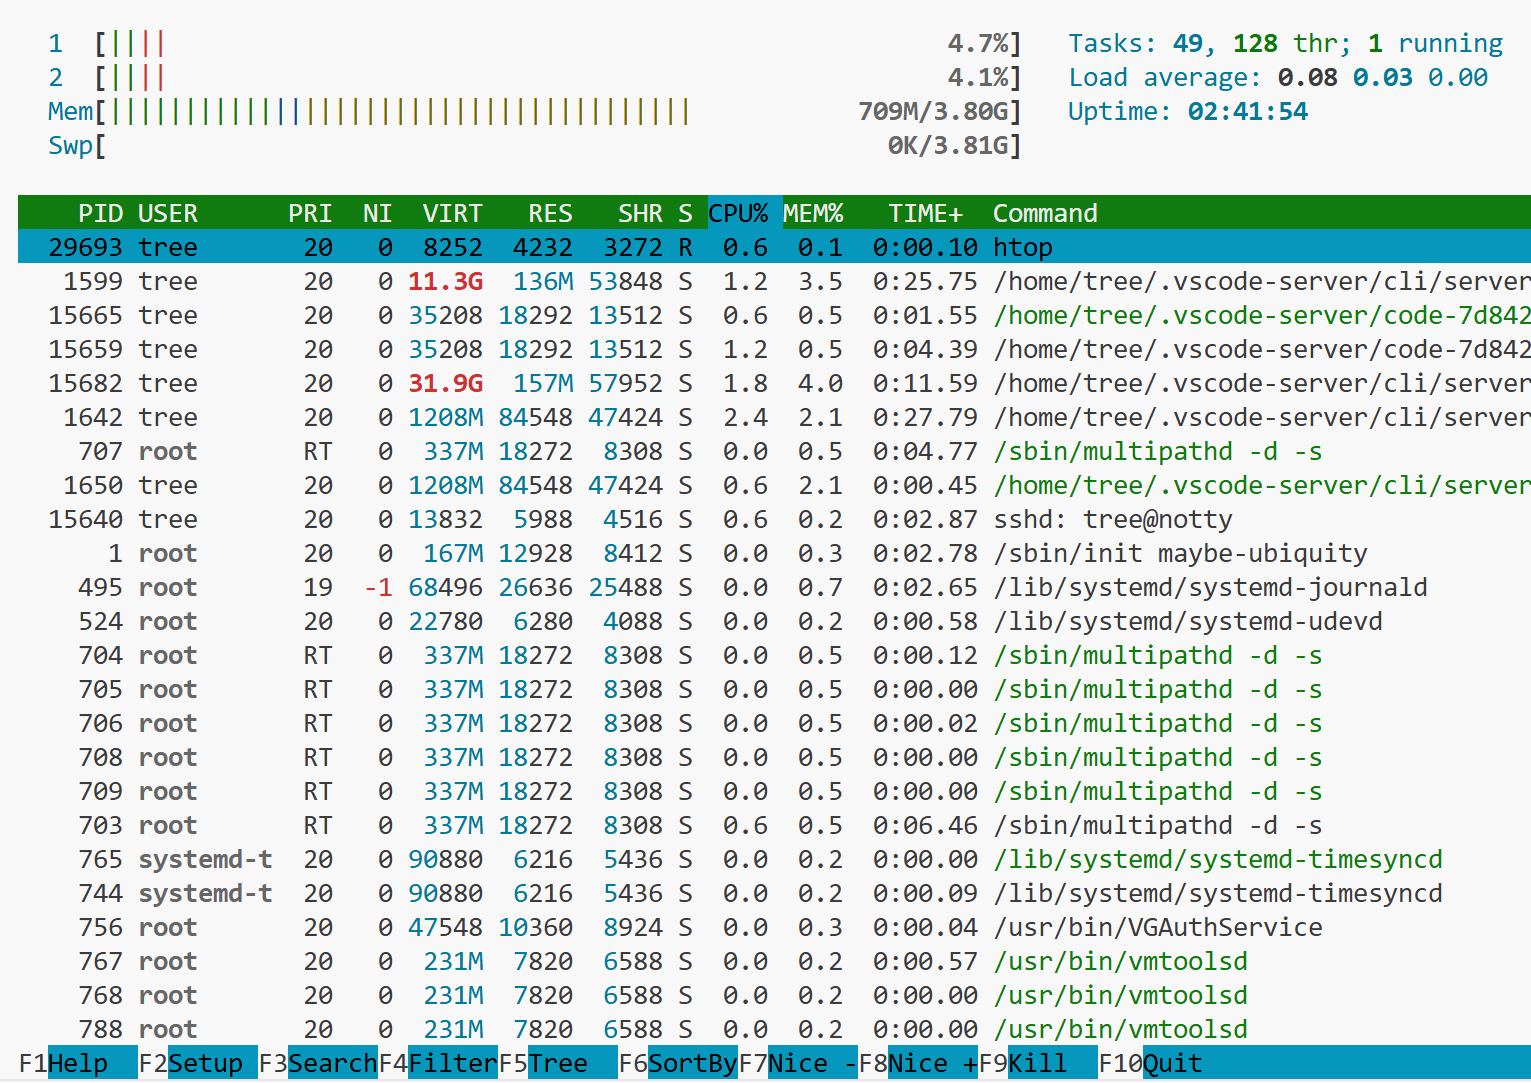The height and width of the screenshot is (1083, 1531).
Task: Select multipathd process PID 706
Action: coord(774,723)
